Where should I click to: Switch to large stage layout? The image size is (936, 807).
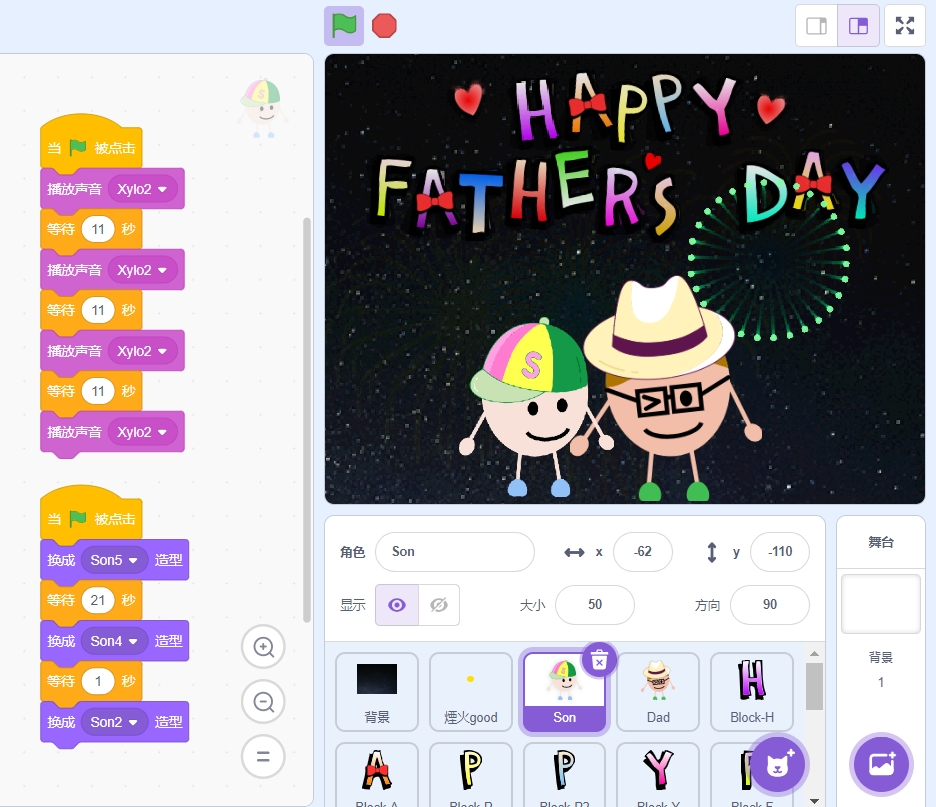coord(858,26)
